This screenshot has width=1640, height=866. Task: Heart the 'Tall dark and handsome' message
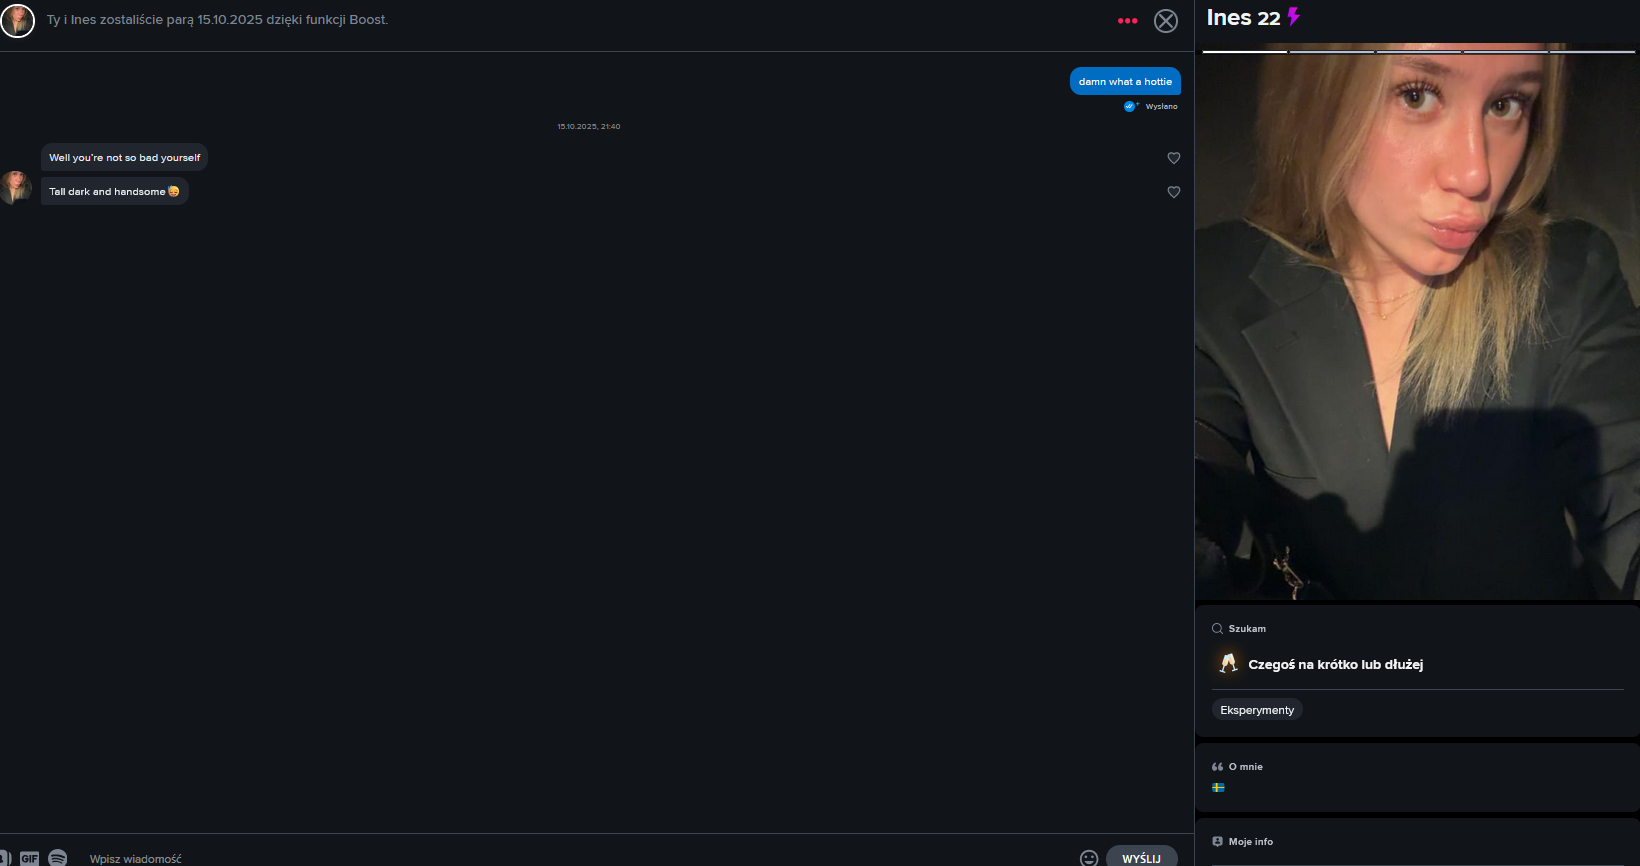(x=1174, y=192)
